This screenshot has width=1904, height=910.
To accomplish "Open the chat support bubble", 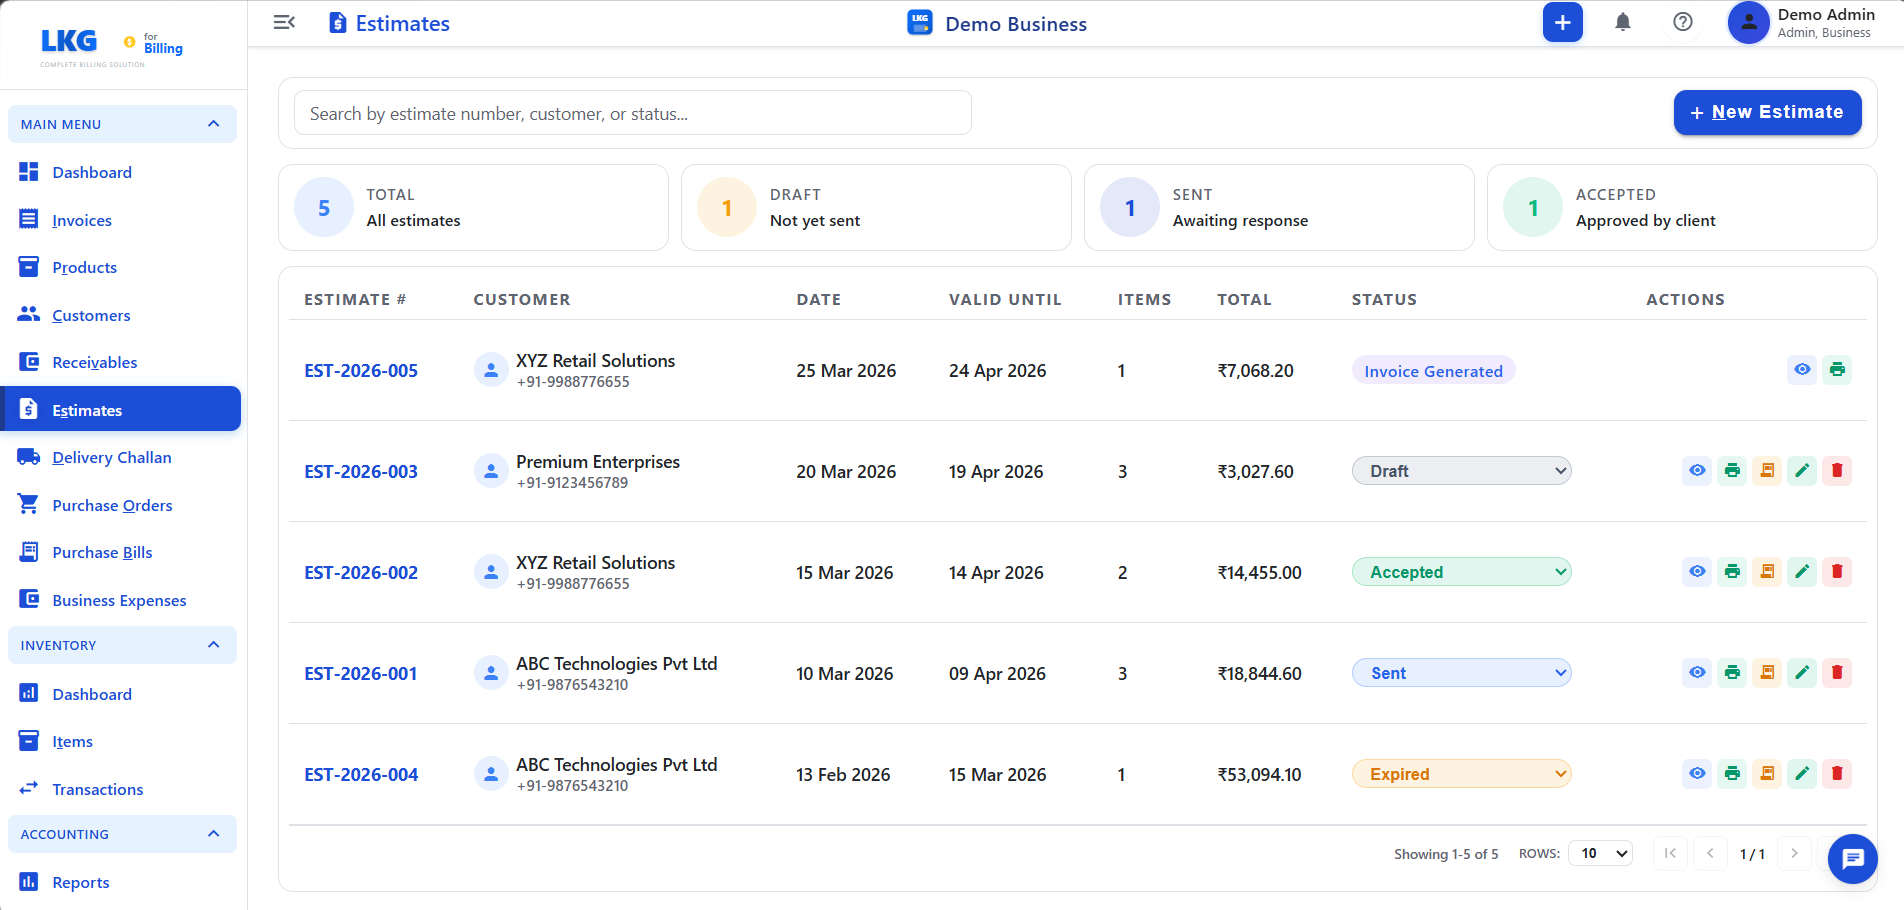I will pos(1852,858).
